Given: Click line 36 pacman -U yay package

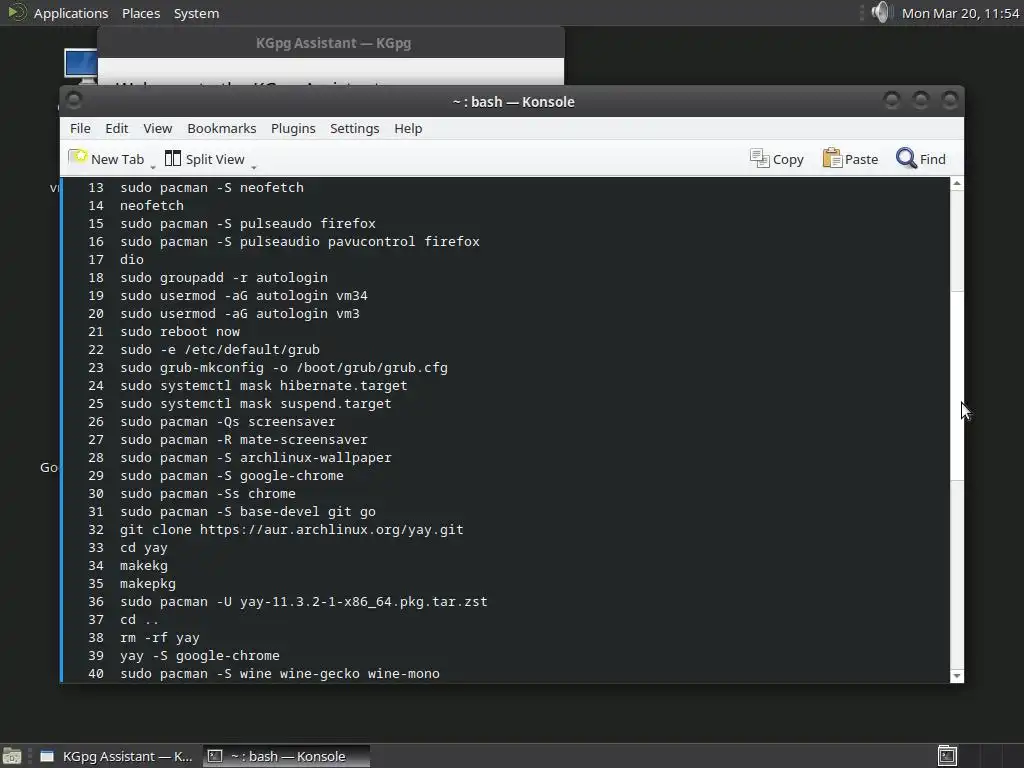Looking at the screenshot, I should 304,602.
